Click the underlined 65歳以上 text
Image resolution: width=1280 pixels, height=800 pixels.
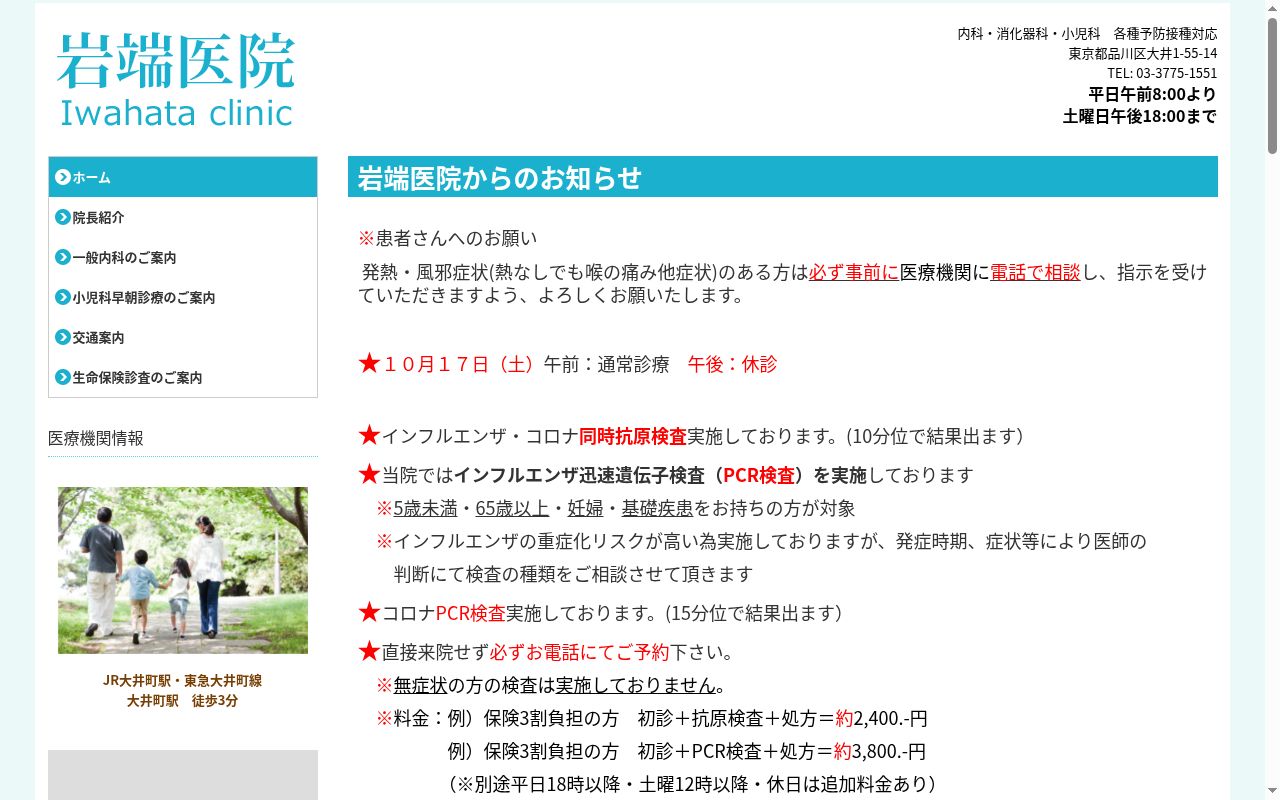[512, 508]
